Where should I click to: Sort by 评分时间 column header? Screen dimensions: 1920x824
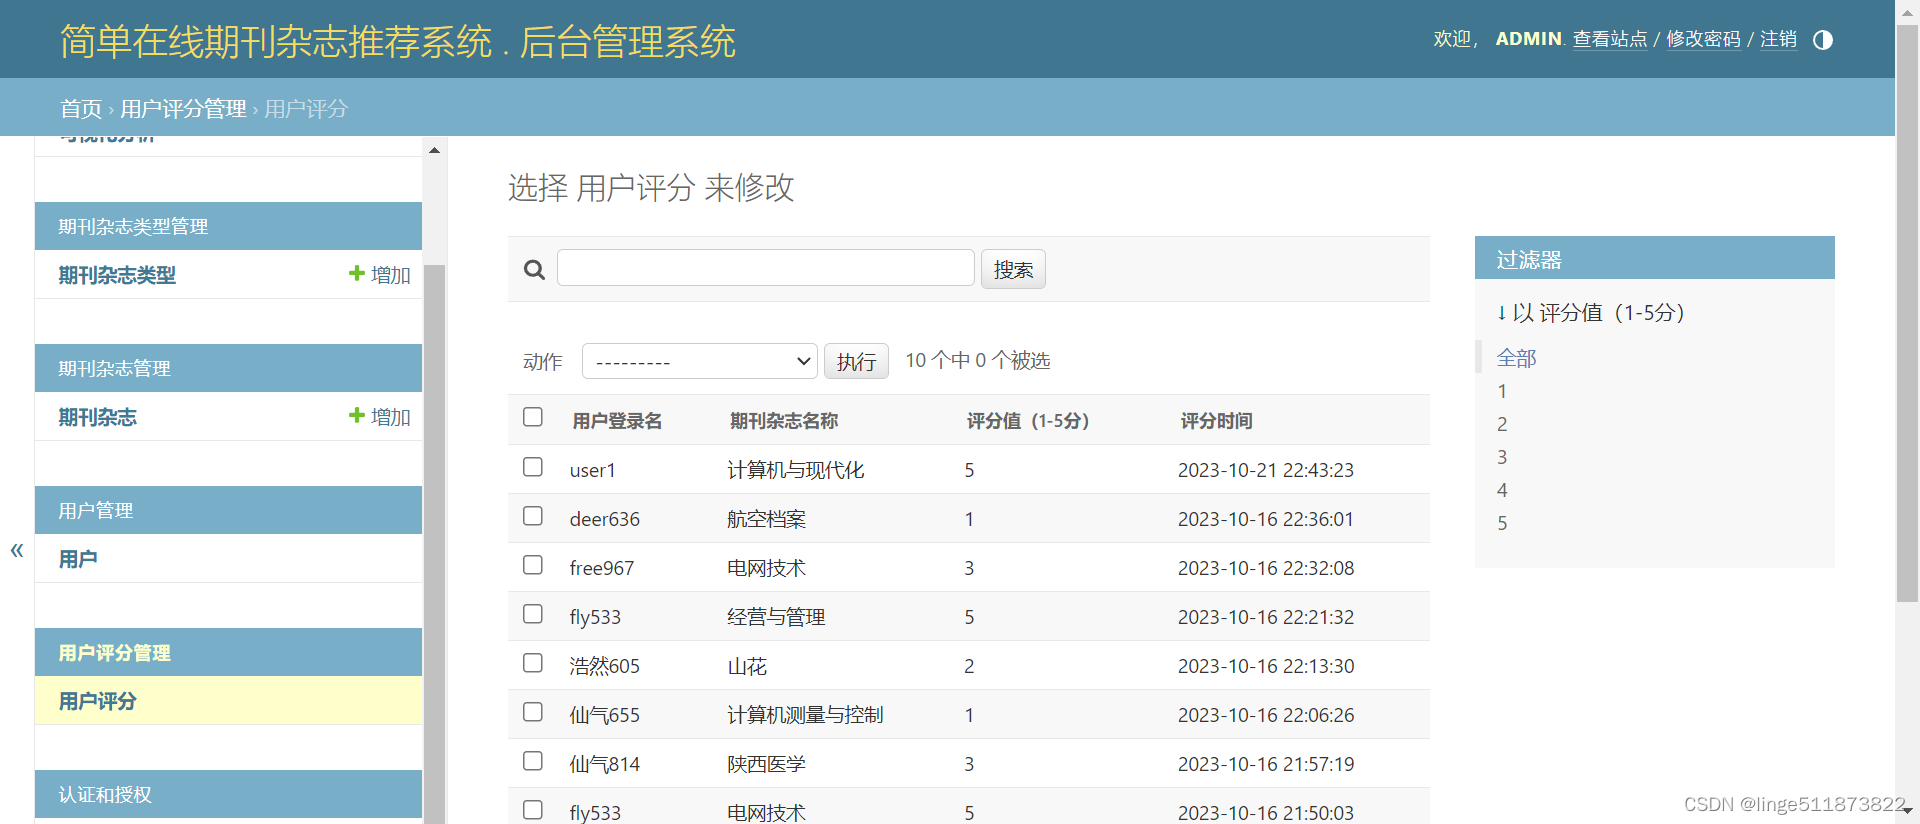[x=1216, y=421]
